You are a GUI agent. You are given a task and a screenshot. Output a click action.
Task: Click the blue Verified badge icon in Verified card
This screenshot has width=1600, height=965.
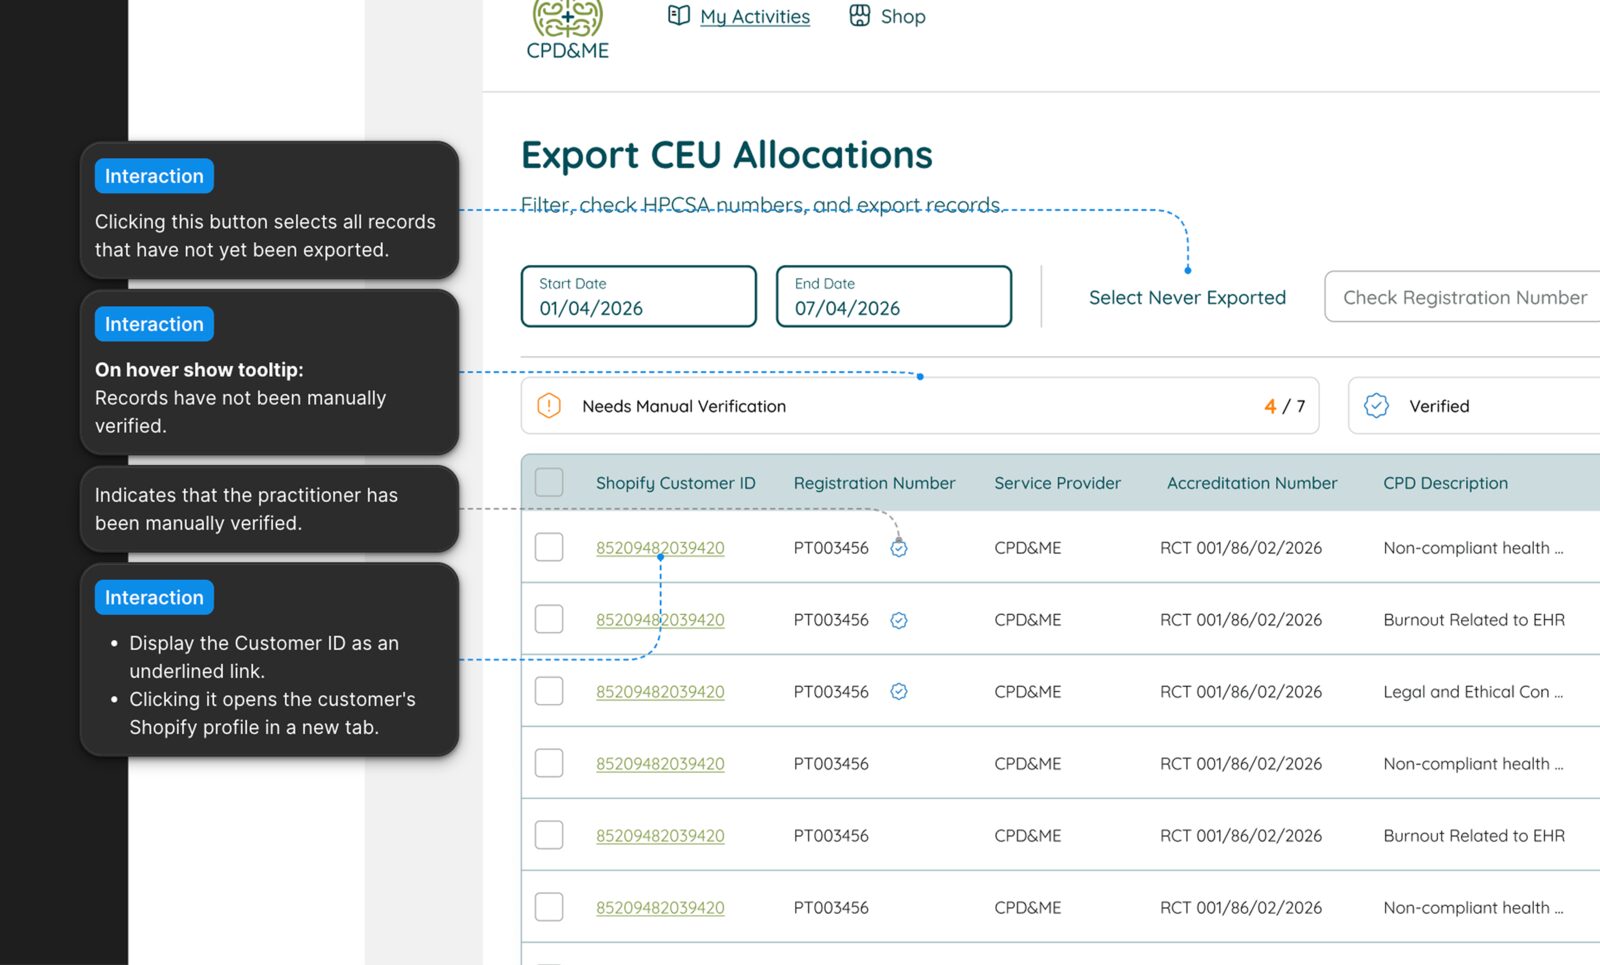pos(1377,406)
